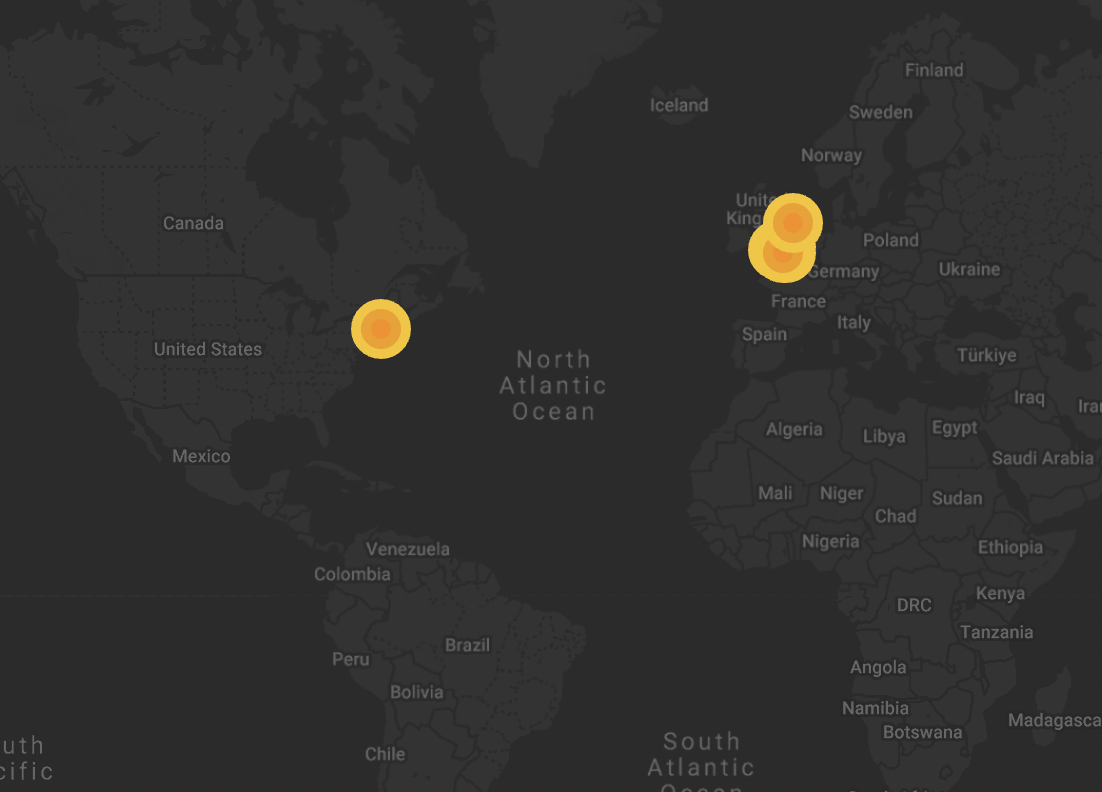The height and width of the screenshot is (792, 1102).
Task: Select the United States map label
Action: point(208,349)
